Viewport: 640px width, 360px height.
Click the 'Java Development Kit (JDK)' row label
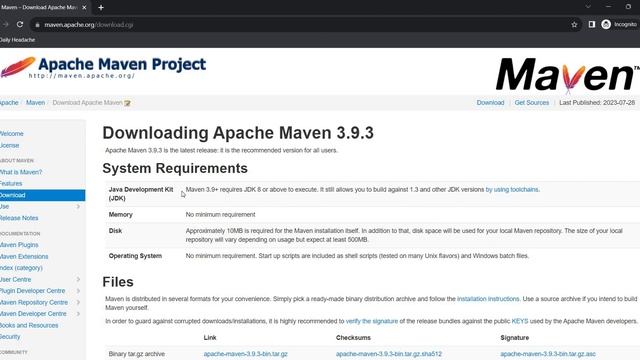click(141, 194)
